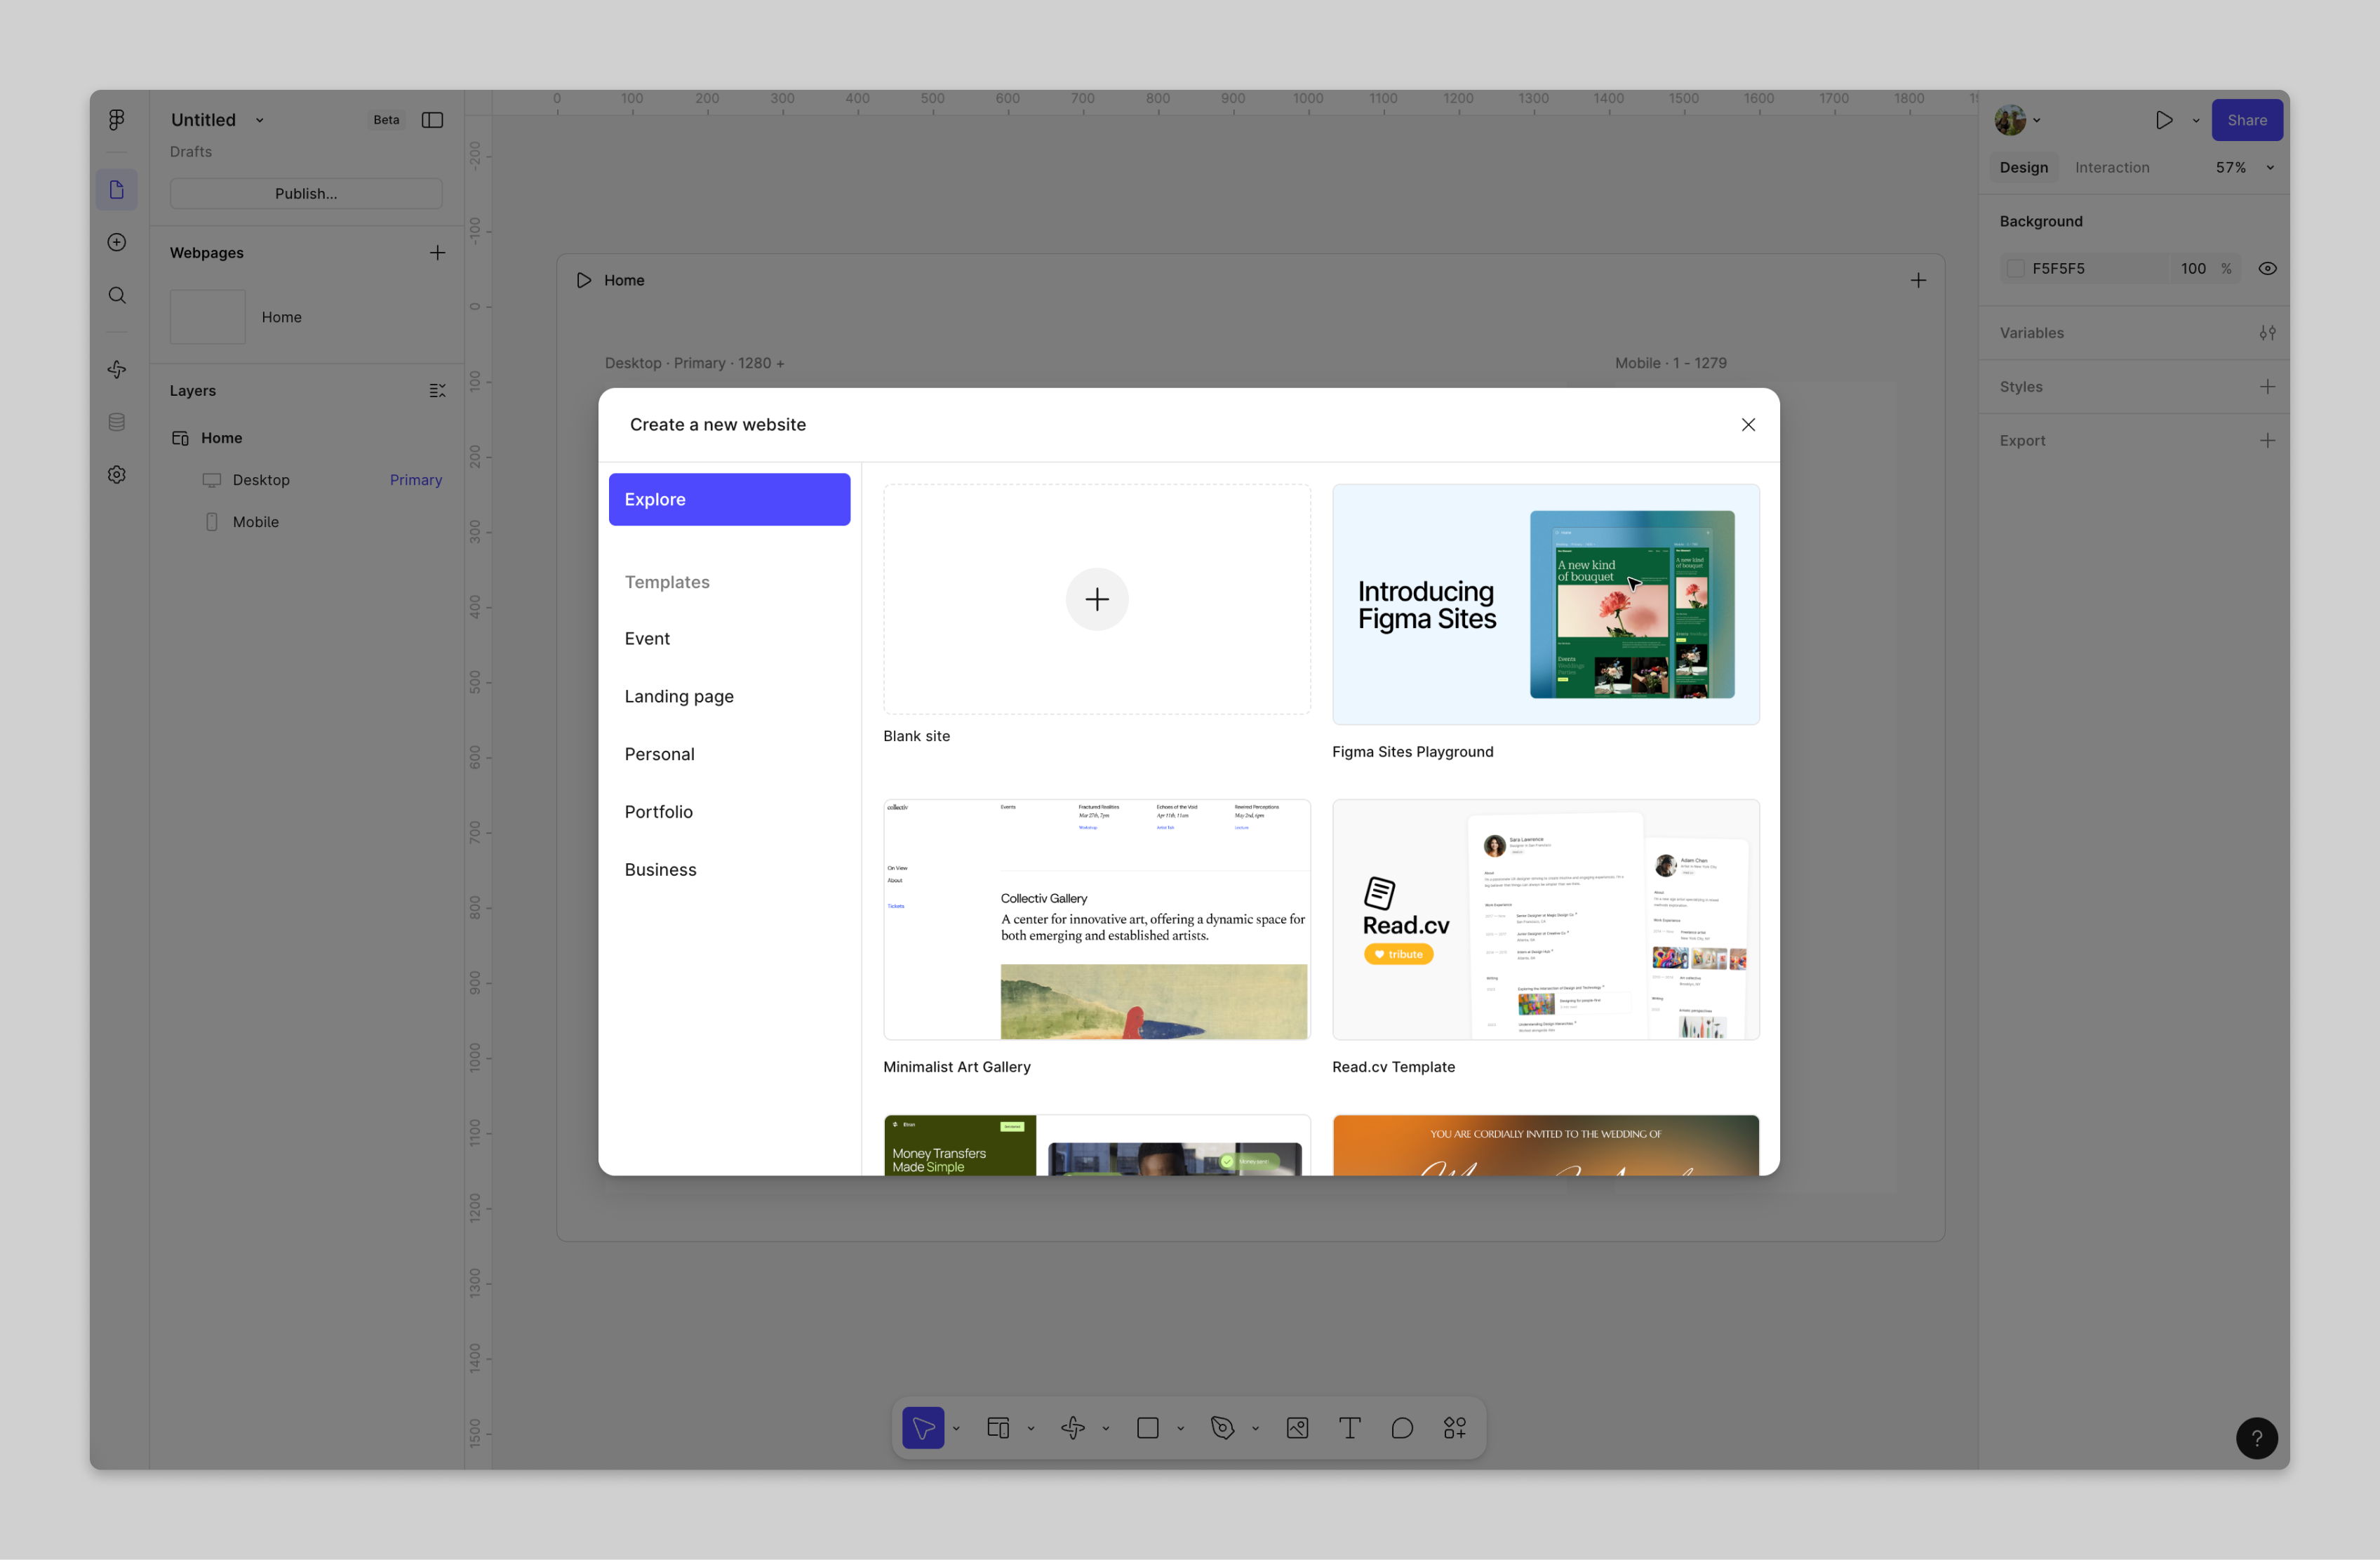The width and height of the screenshot is (2380, 1560).
Task: Click the Publish... button
Action: (x=306, y=193)
